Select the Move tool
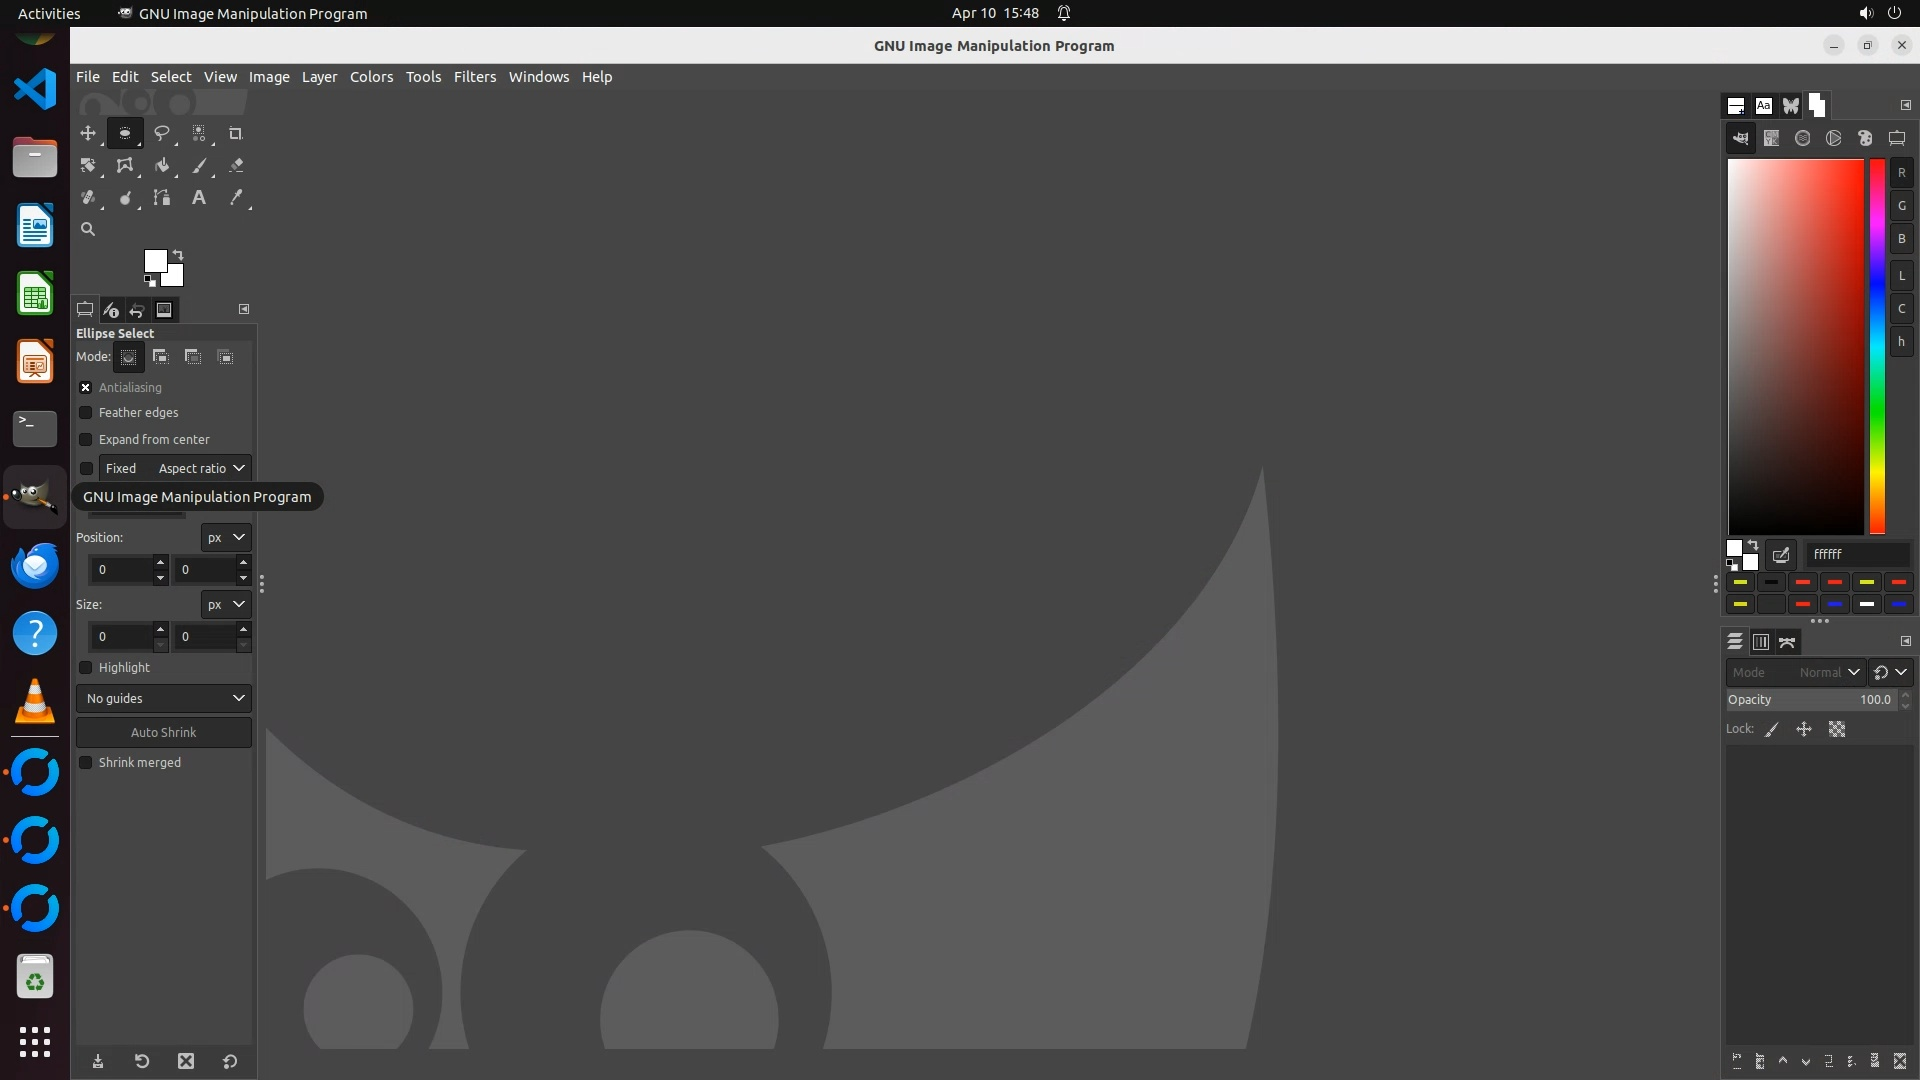This screenshot has height=1080, width=1920. [x=88, y=133]
